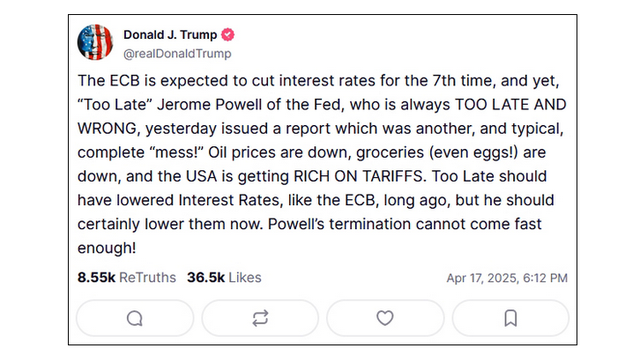Click the pink verified checkmark badge
The image size is (640, 363).
pyautogui.click(x=228, y=35)
